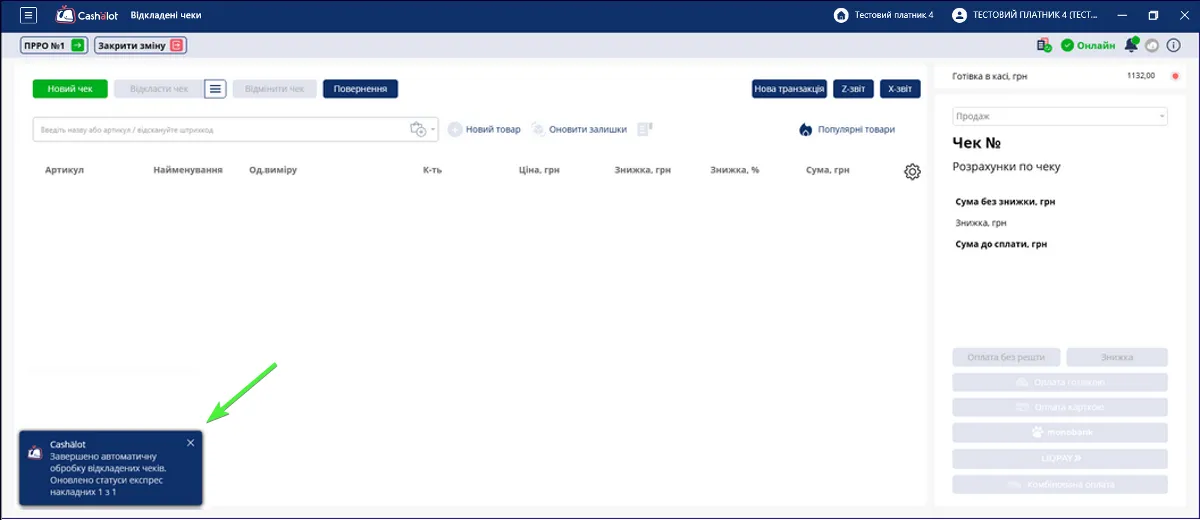Click the Ціна, грн column header

click(x=539, y=170)
